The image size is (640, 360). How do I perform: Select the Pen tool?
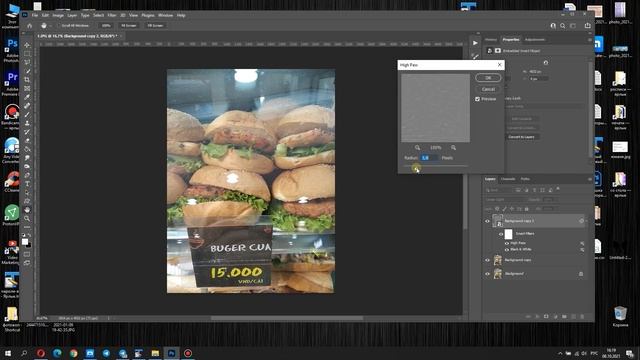pyautogui.click(x=27, y=175)
